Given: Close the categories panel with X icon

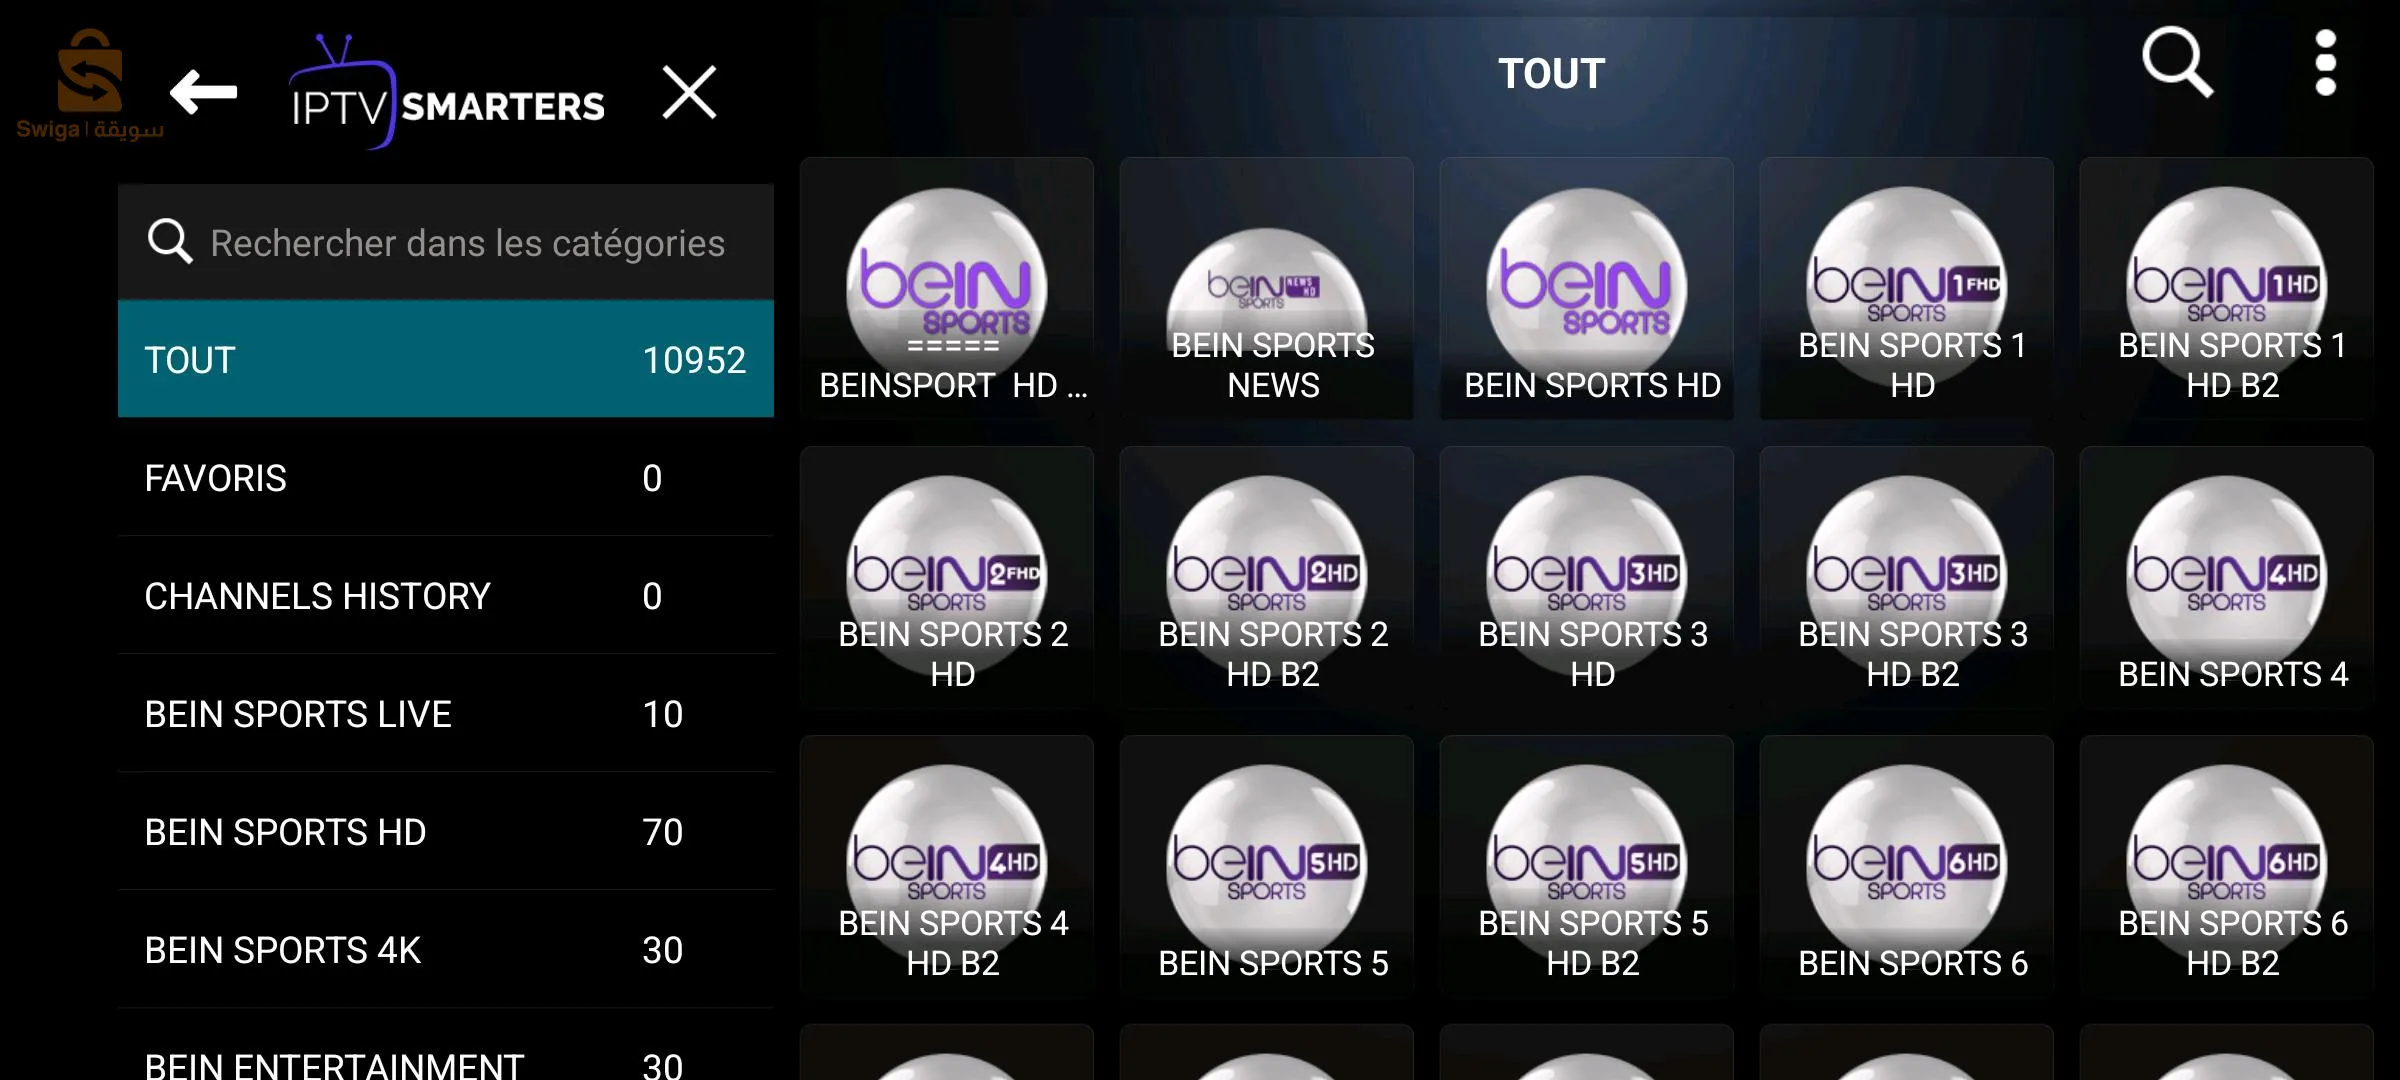Looking at the screenshot, I should (x=689, y=93).
